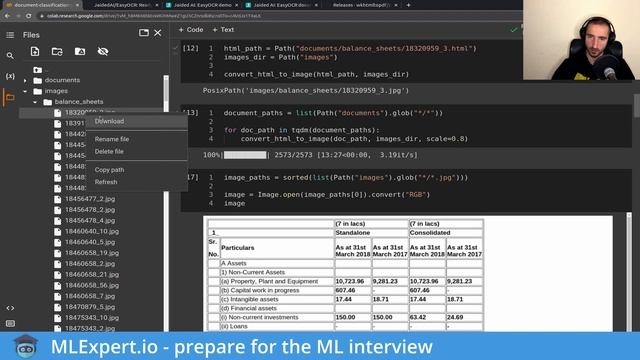
Task: Close the Files panel
Action: point(158,33)
